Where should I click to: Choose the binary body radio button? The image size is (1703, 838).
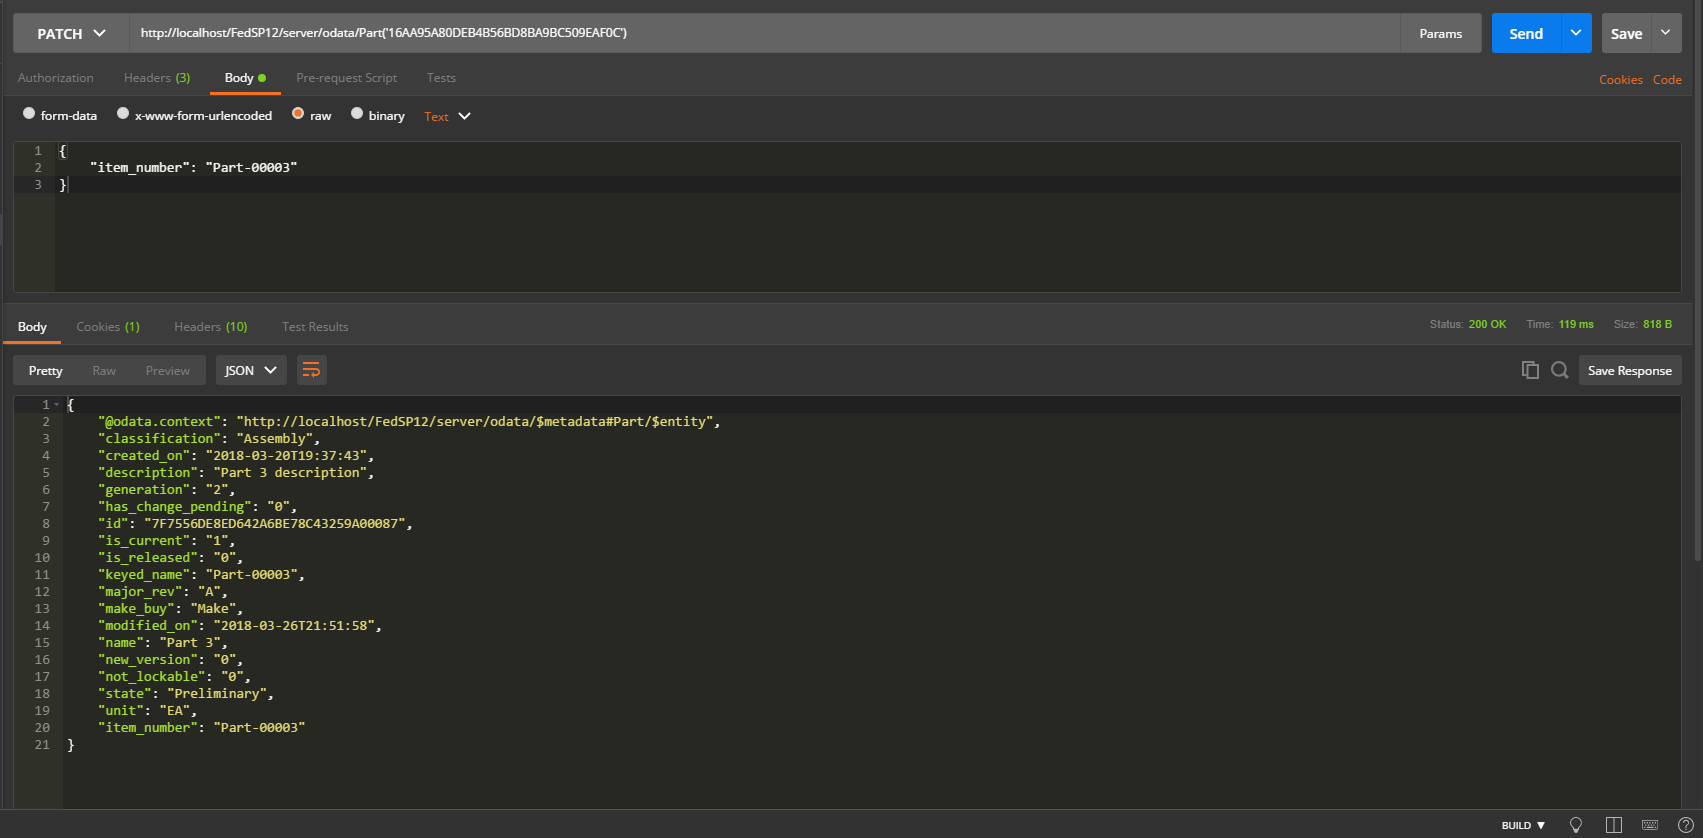click(x=357, y=114)
